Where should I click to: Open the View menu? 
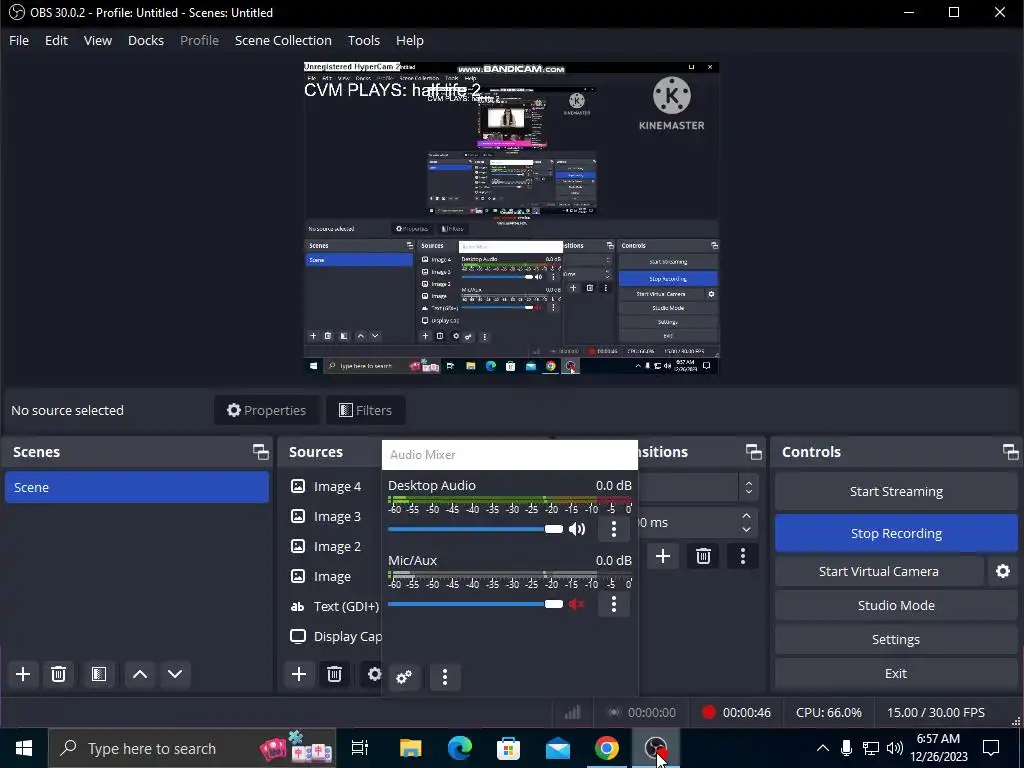(97, 40)
